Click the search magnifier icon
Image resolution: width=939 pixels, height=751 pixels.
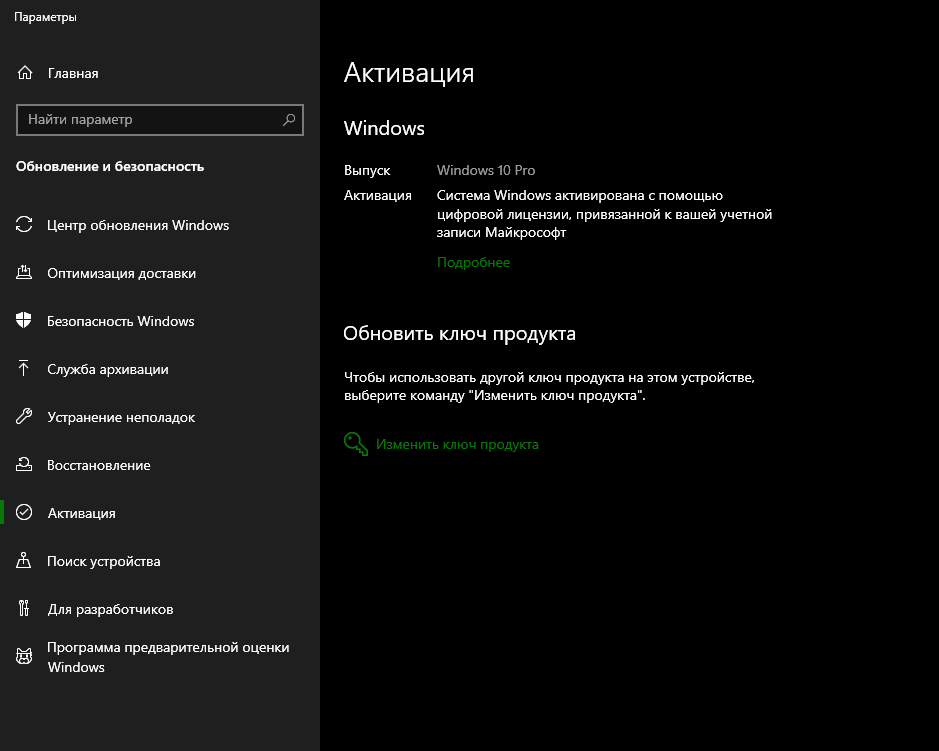(x=289, y=120)
